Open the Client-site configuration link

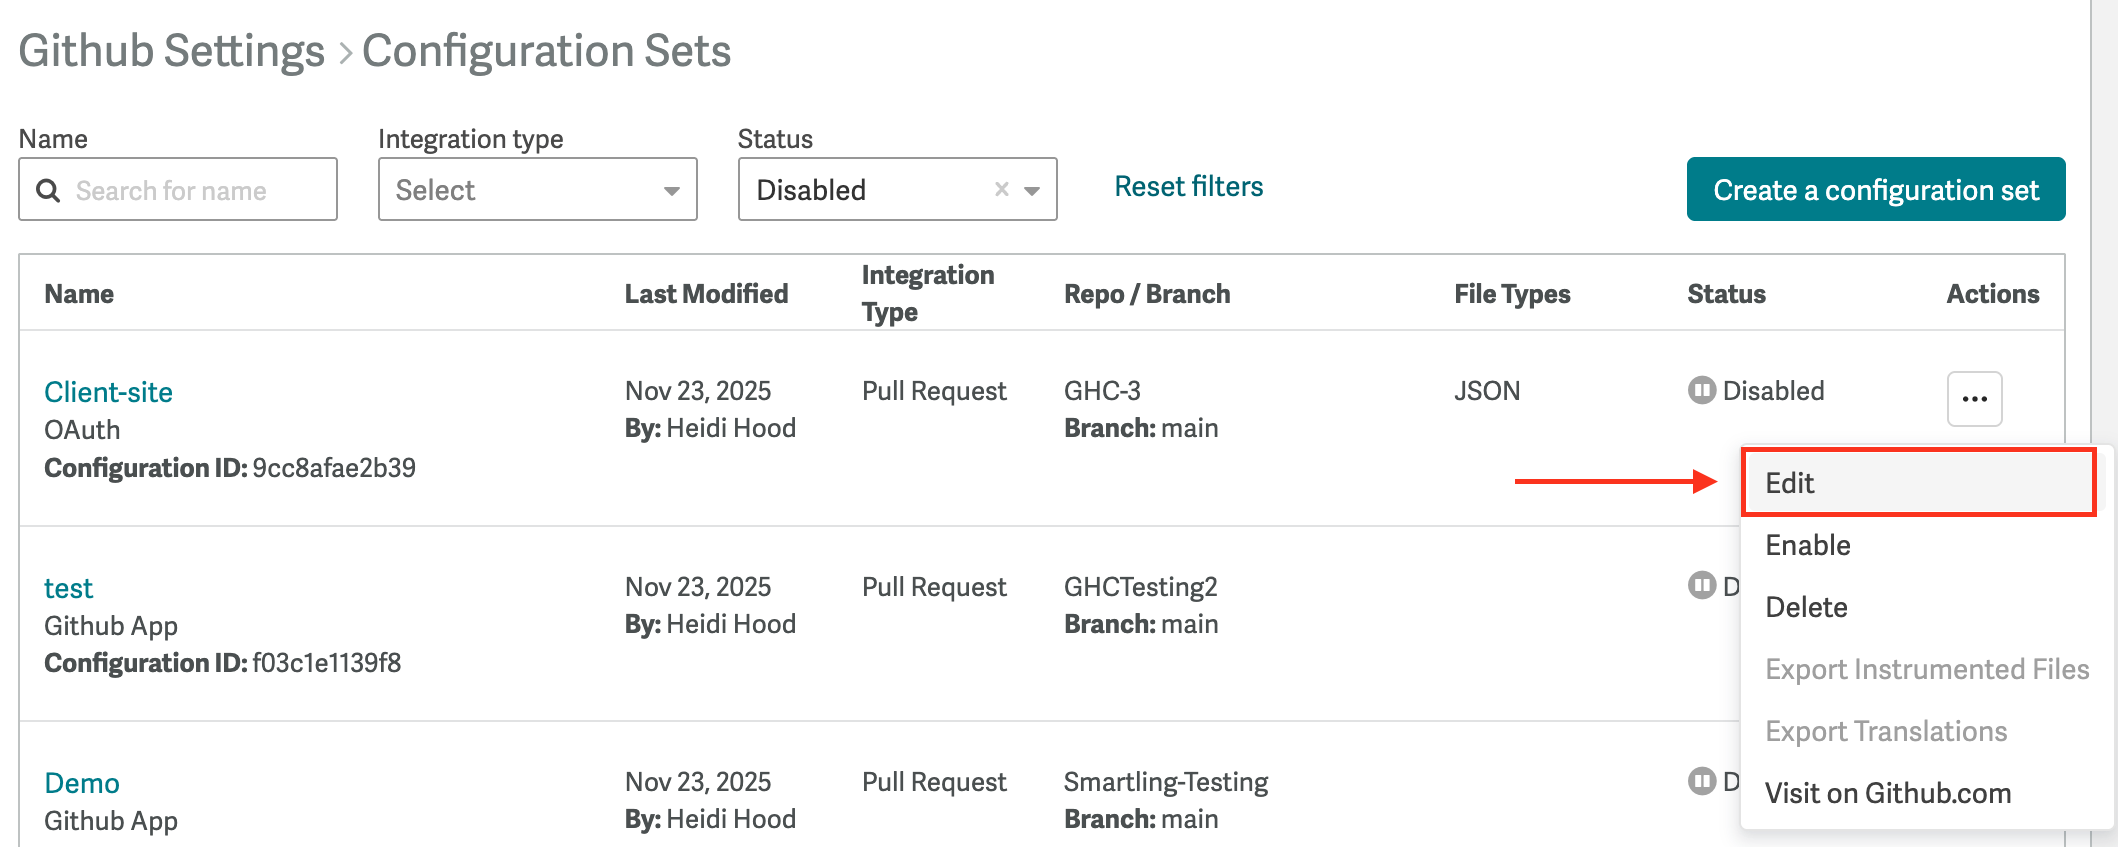pos(108,392)
